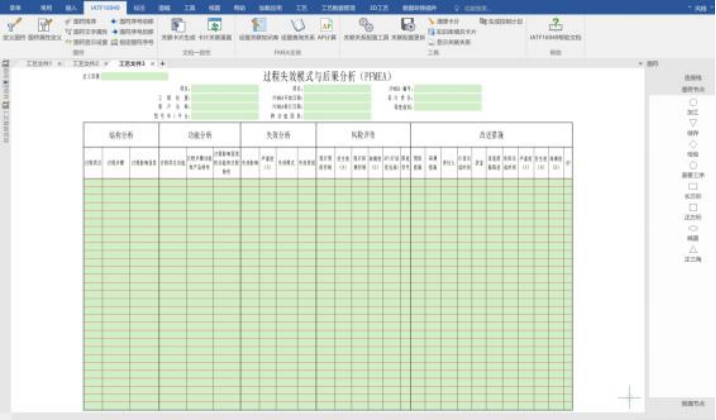Click the 卡片关联重置 icon
Screen dimensions: 716x420
pos(214,24)
